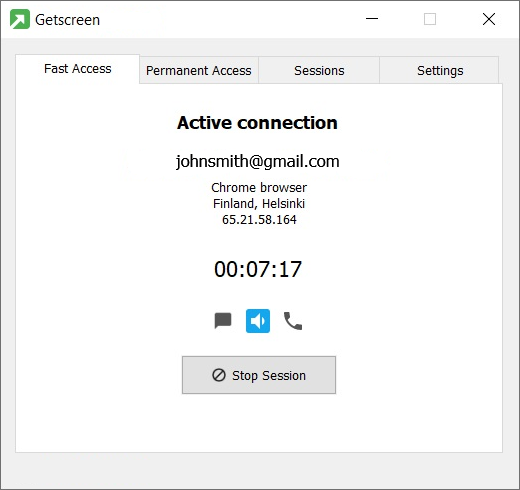Viewport: 520px width, 490px height.
Task: Start a voice call with phone icon
Action: tap(293, 321)
